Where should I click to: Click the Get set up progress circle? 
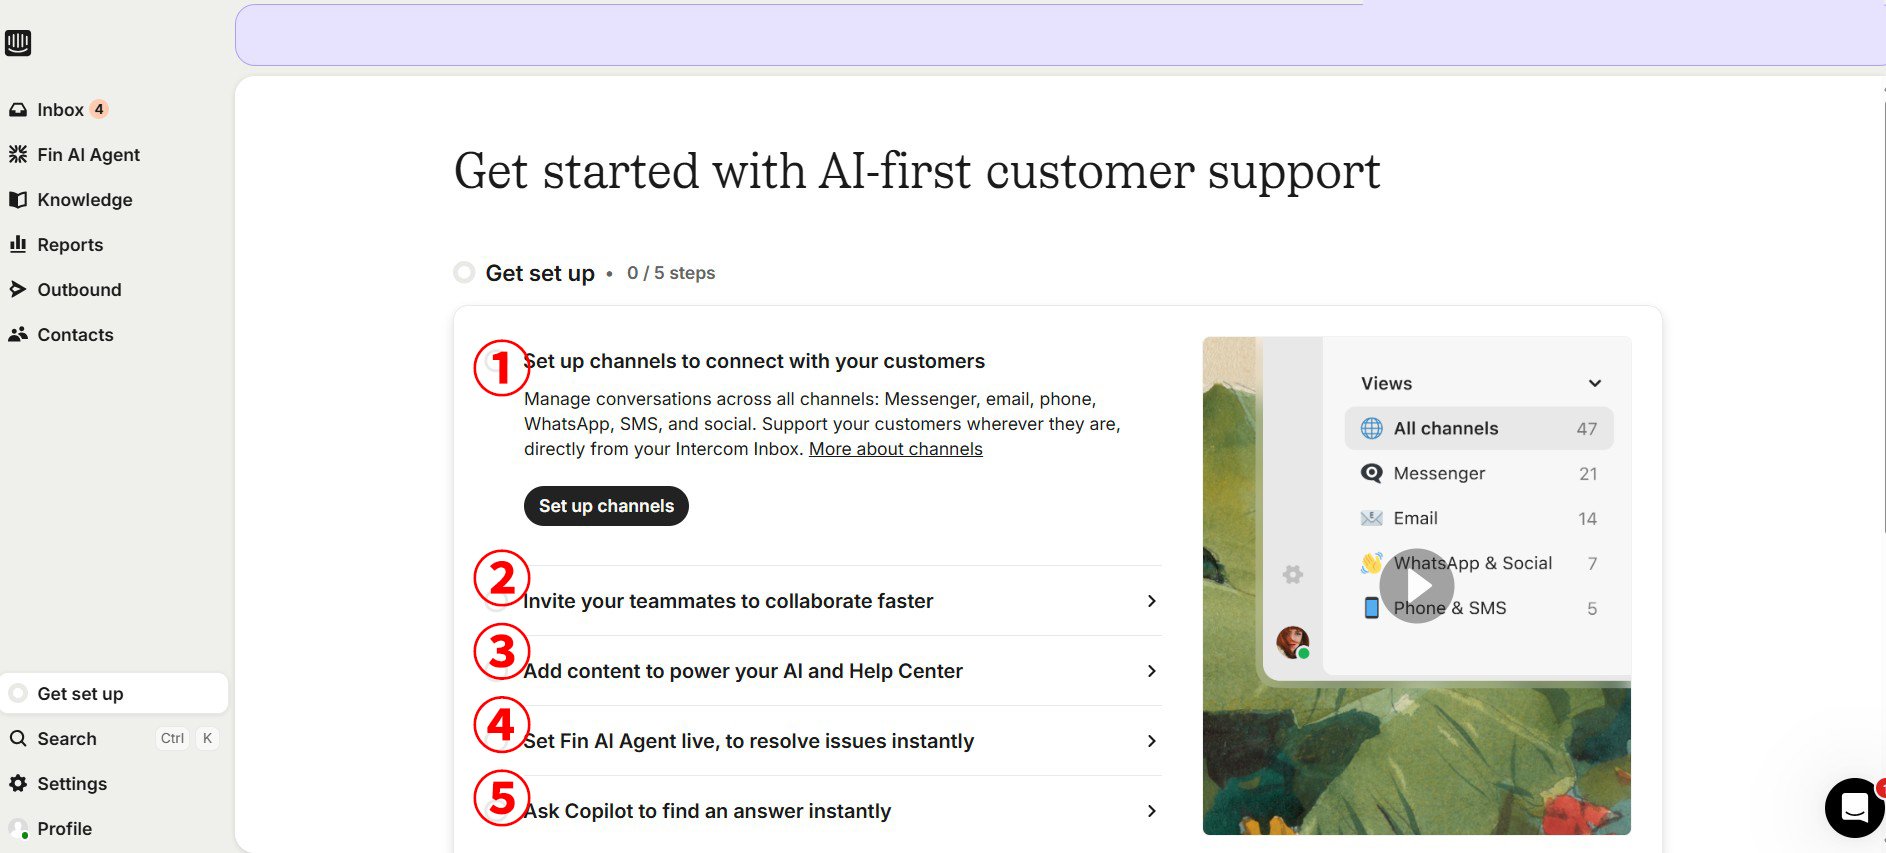point(464,273)
